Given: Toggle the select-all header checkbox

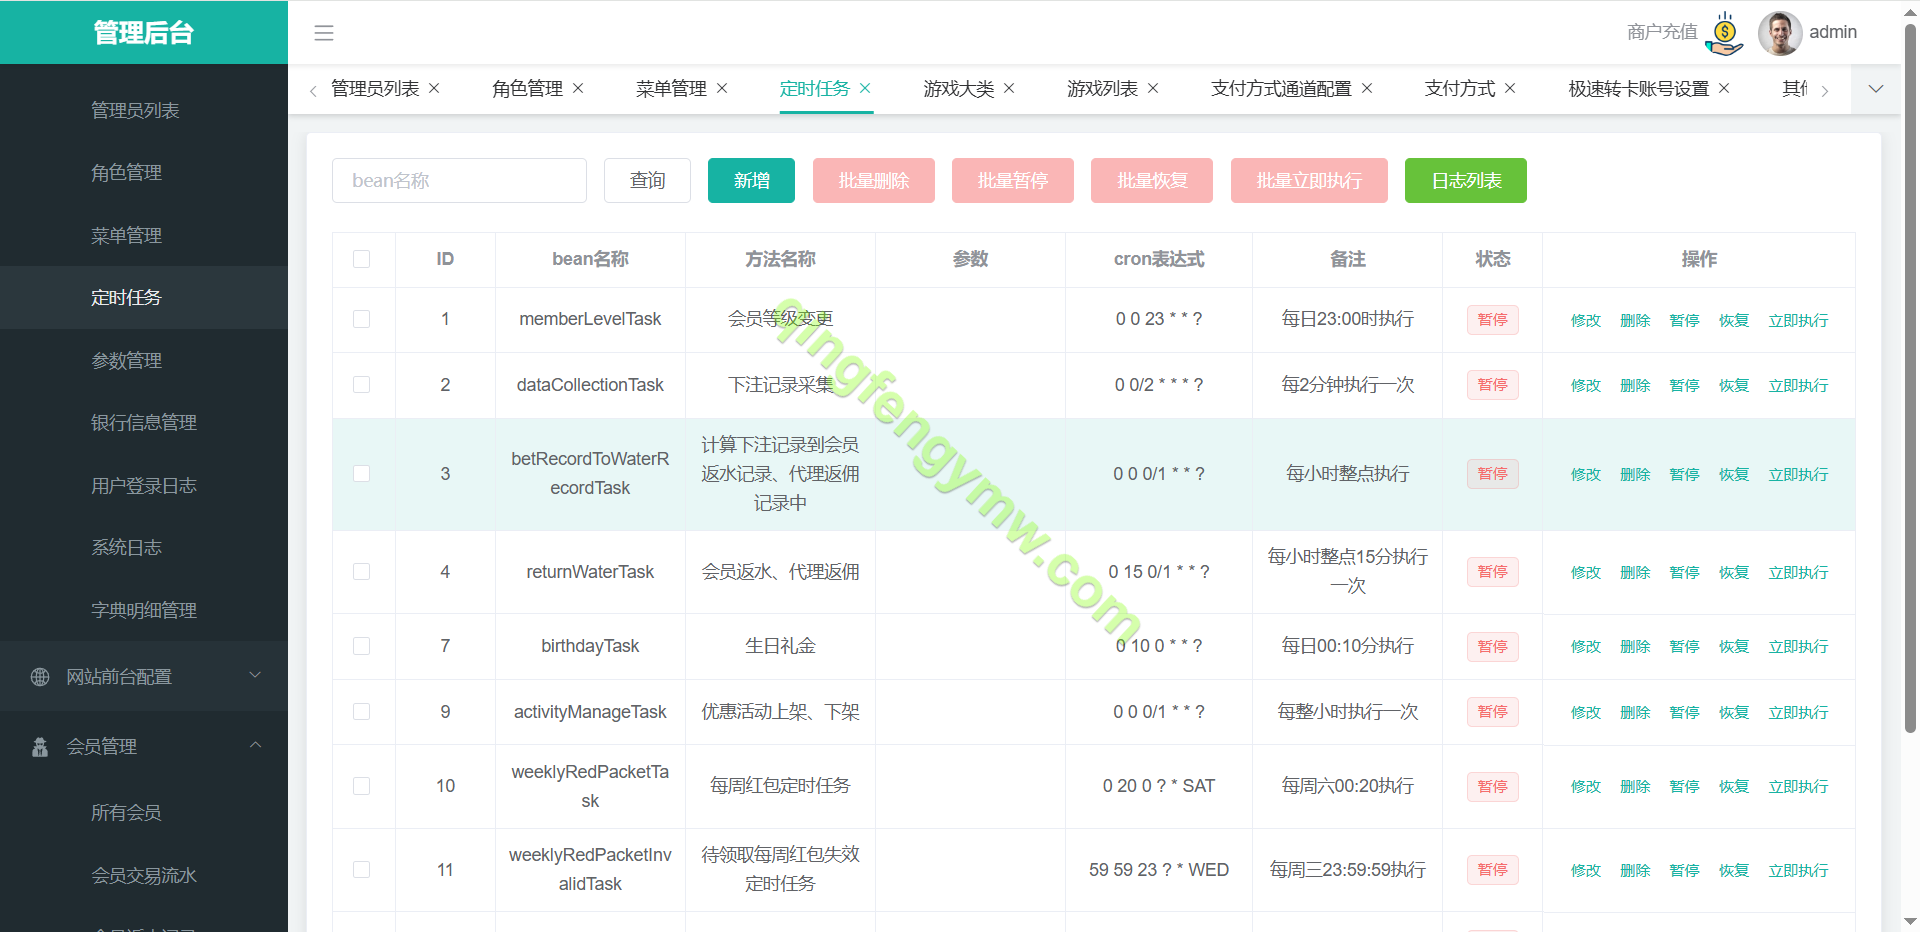Looking at the screenshot, I should (362, 259).
